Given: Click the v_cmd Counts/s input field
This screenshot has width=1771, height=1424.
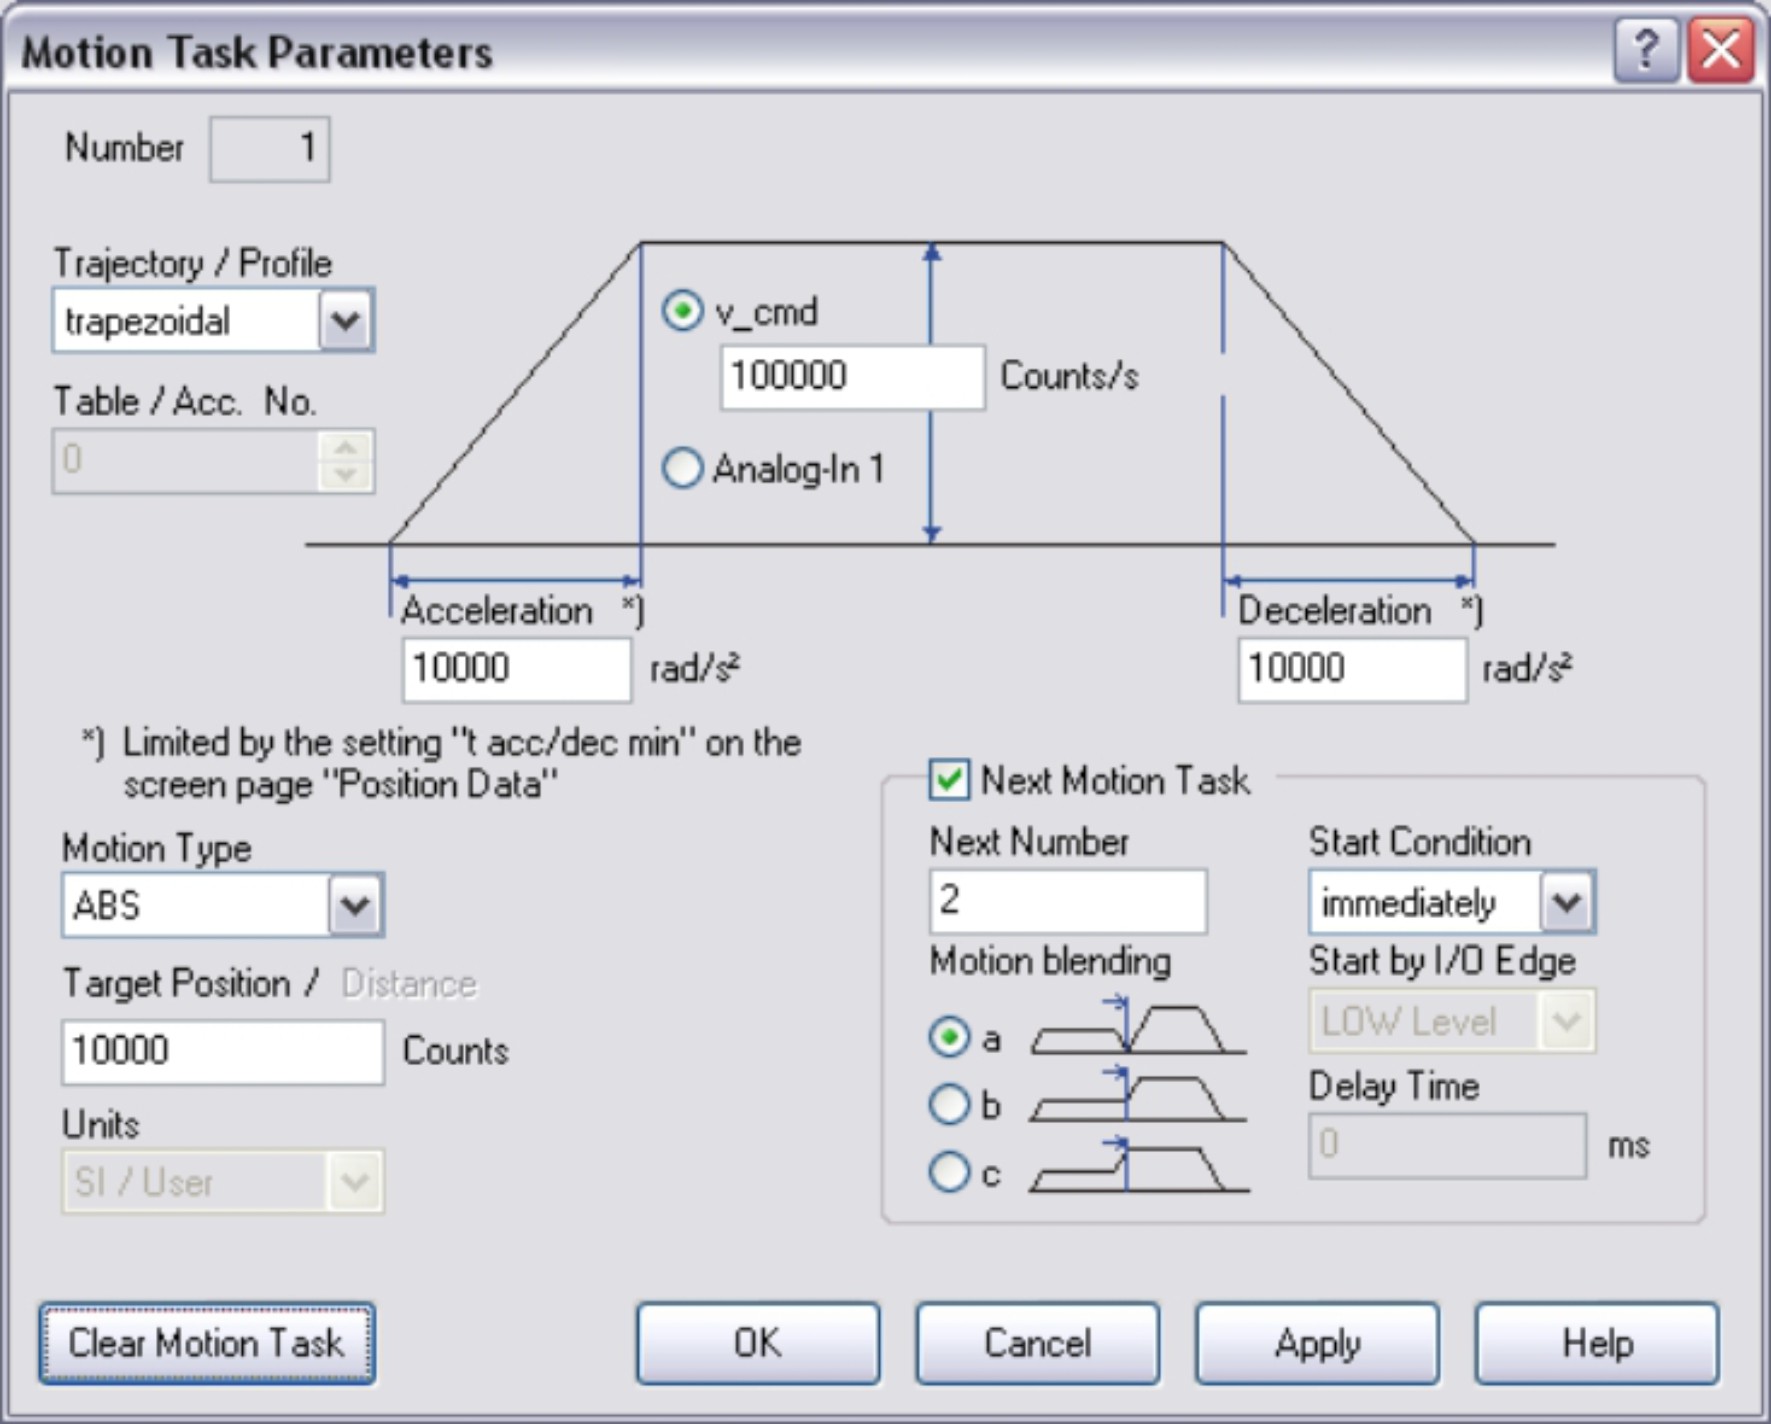Looking at the screenshot, I should click(x=851, y=377).
